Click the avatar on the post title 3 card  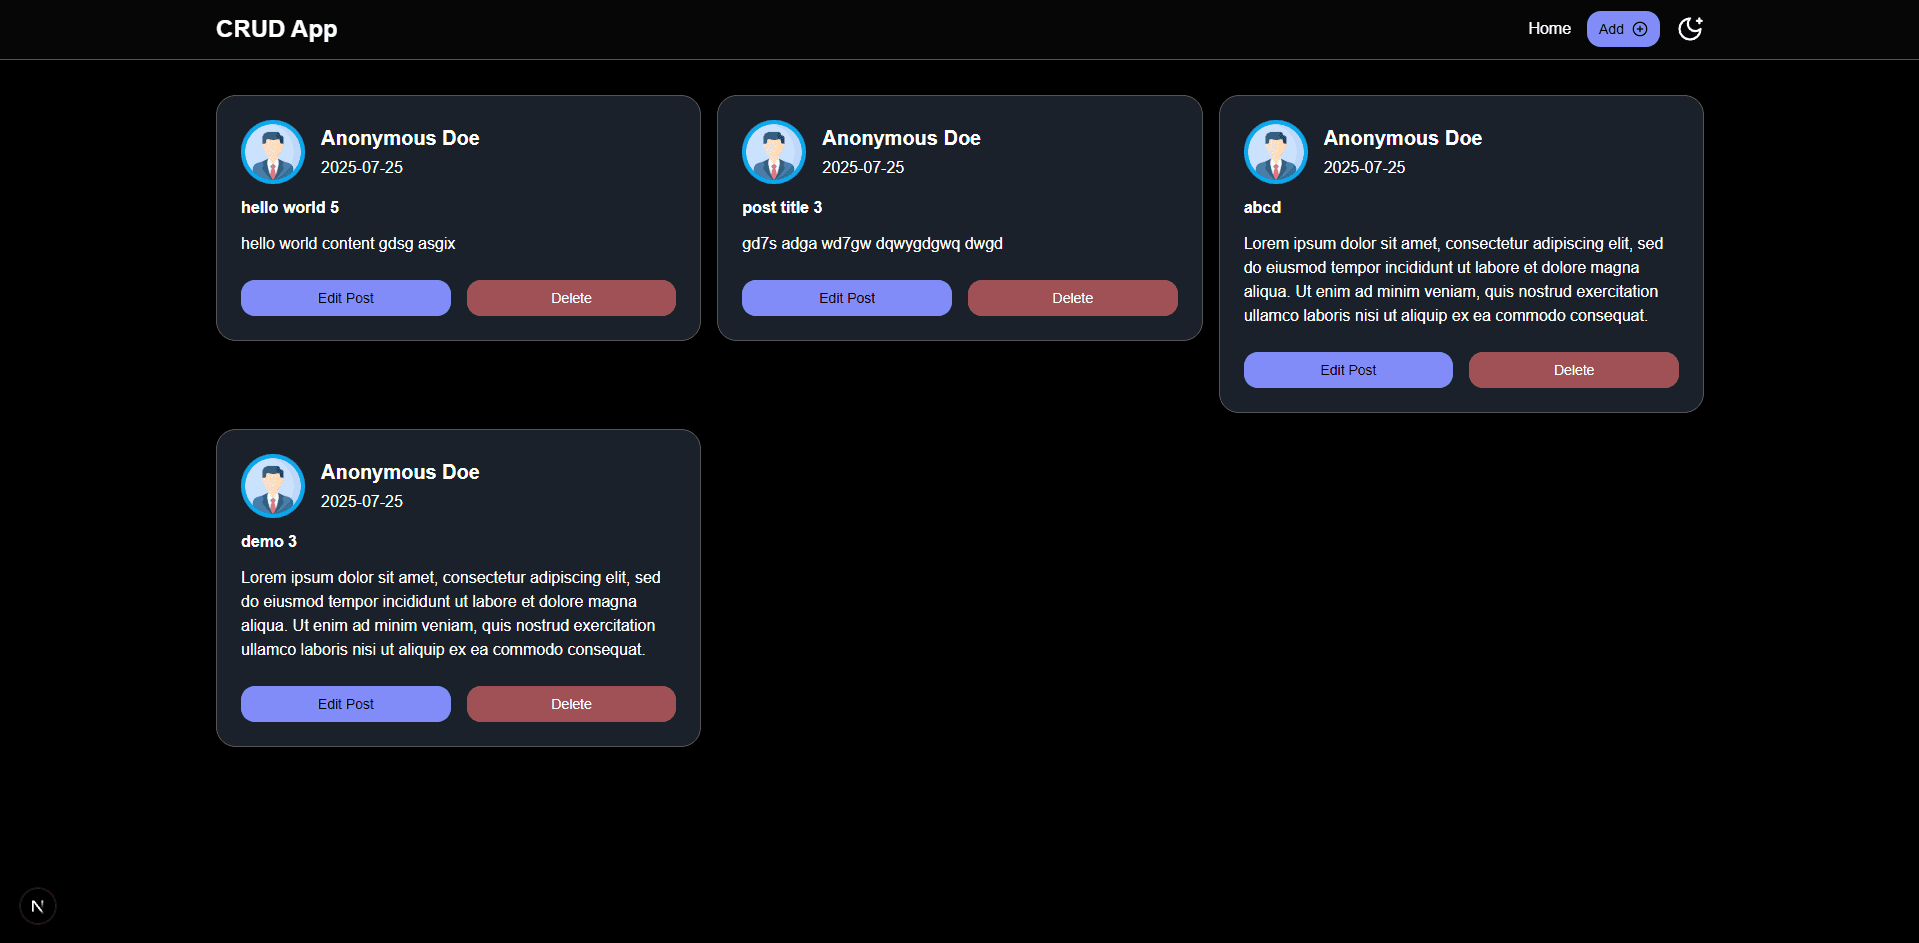(774, 152)
